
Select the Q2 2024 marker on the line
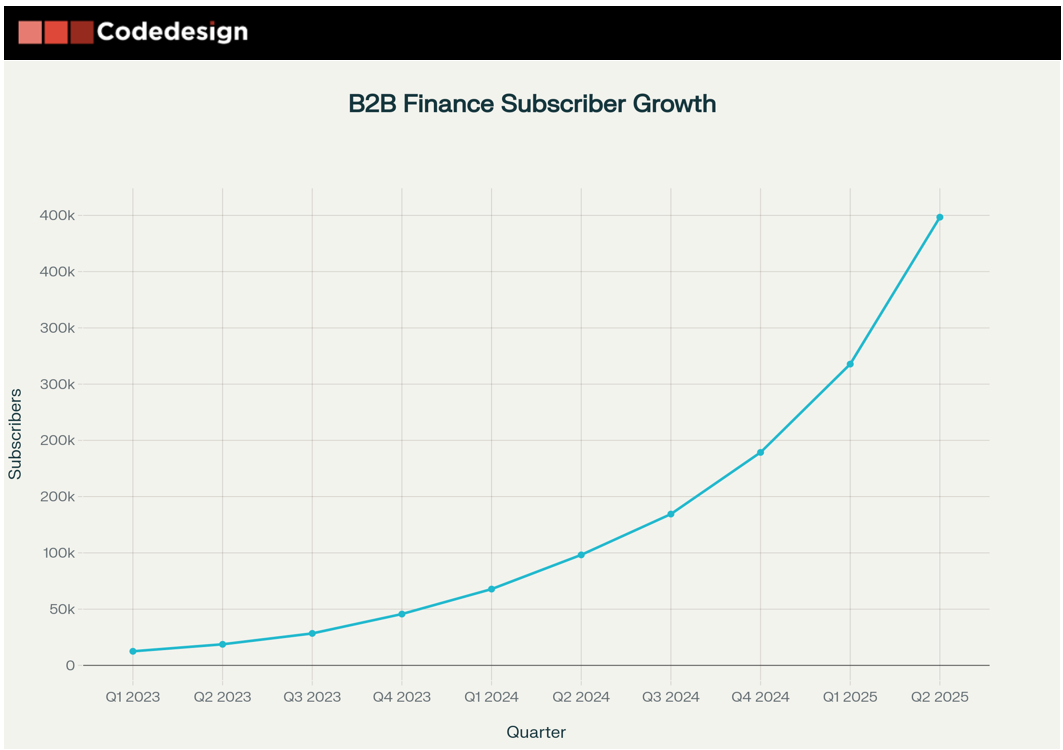[x=581, y=555]
